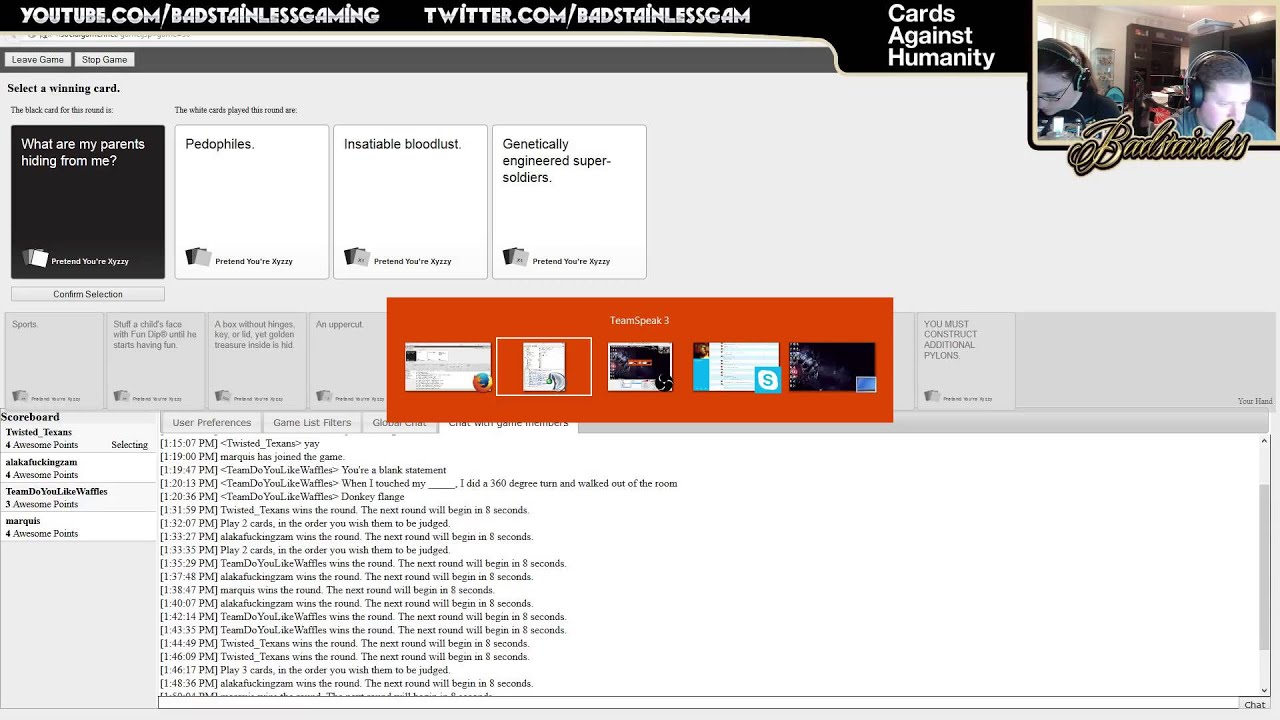Select "A box without hinges" hand card

point(257,361)
